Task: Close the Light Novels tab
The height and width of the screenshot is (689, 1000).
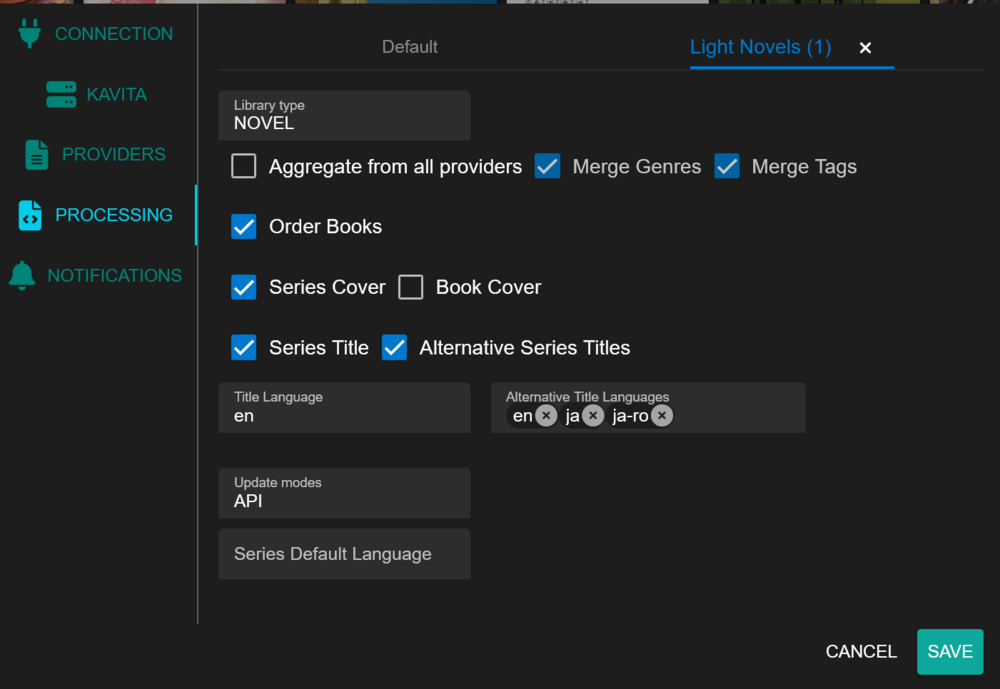Action: [x=865, y=48]
